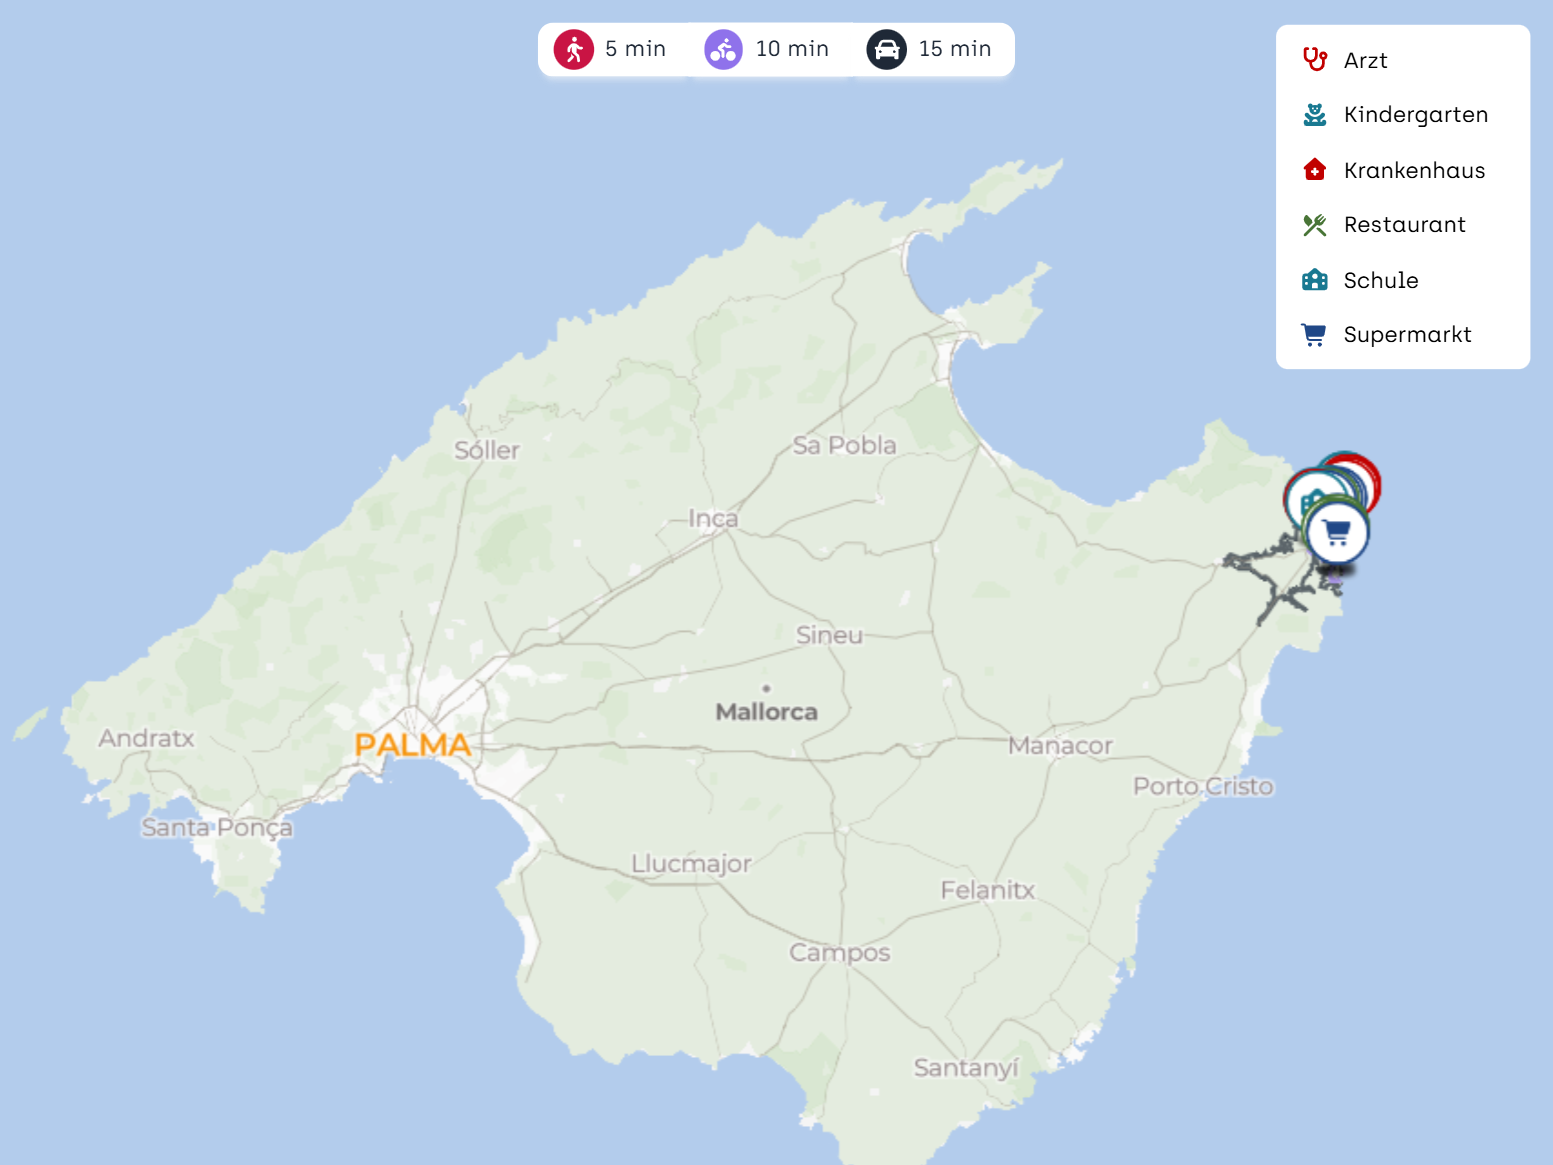Toggle the 5 min walking icon
This screenshot has width=1553, height=1165.
click(x=574, y=49)
